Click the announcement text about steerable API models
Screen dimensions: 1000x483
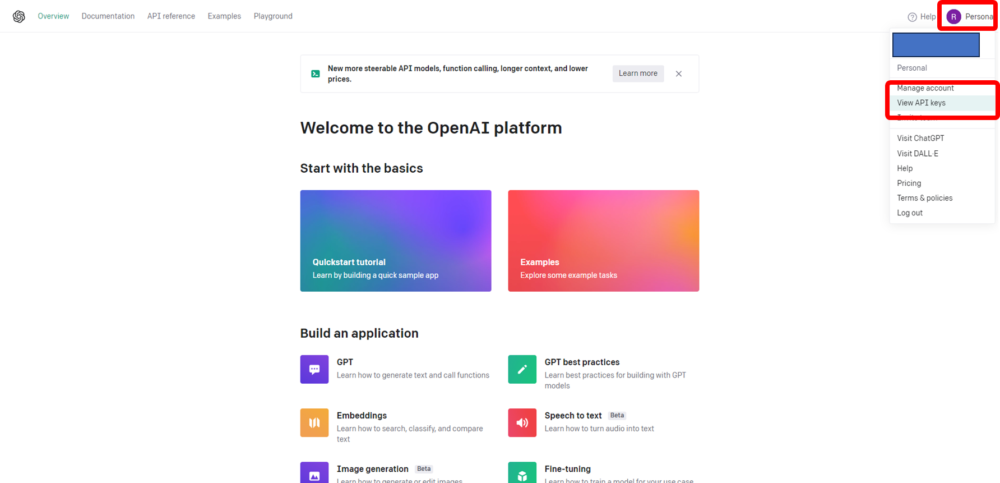point(458,73)
